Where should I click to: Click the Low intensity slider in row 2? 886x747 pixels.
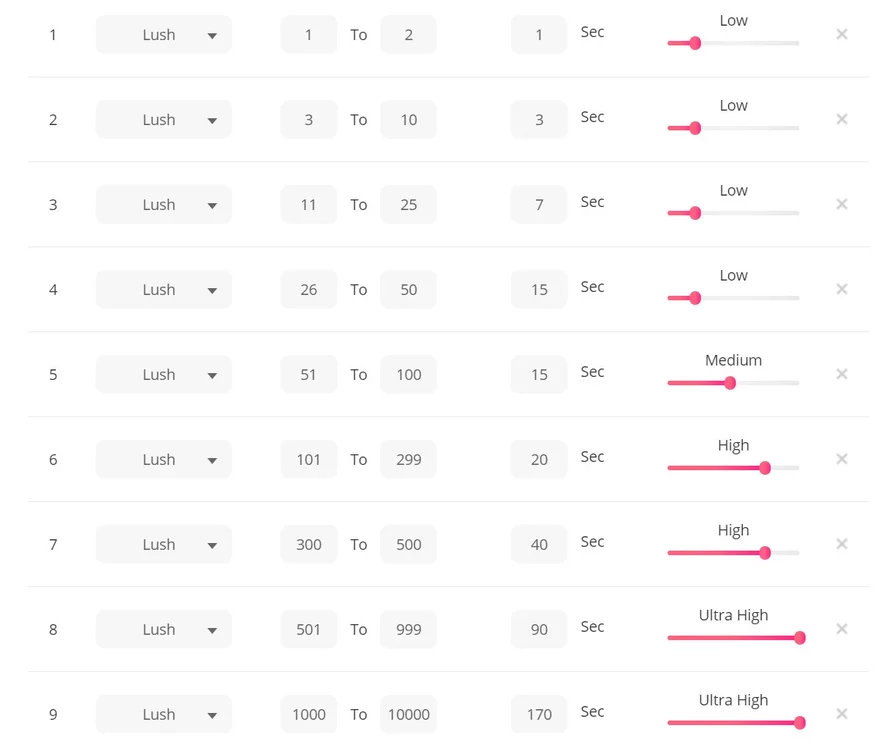tap(733, 128)
